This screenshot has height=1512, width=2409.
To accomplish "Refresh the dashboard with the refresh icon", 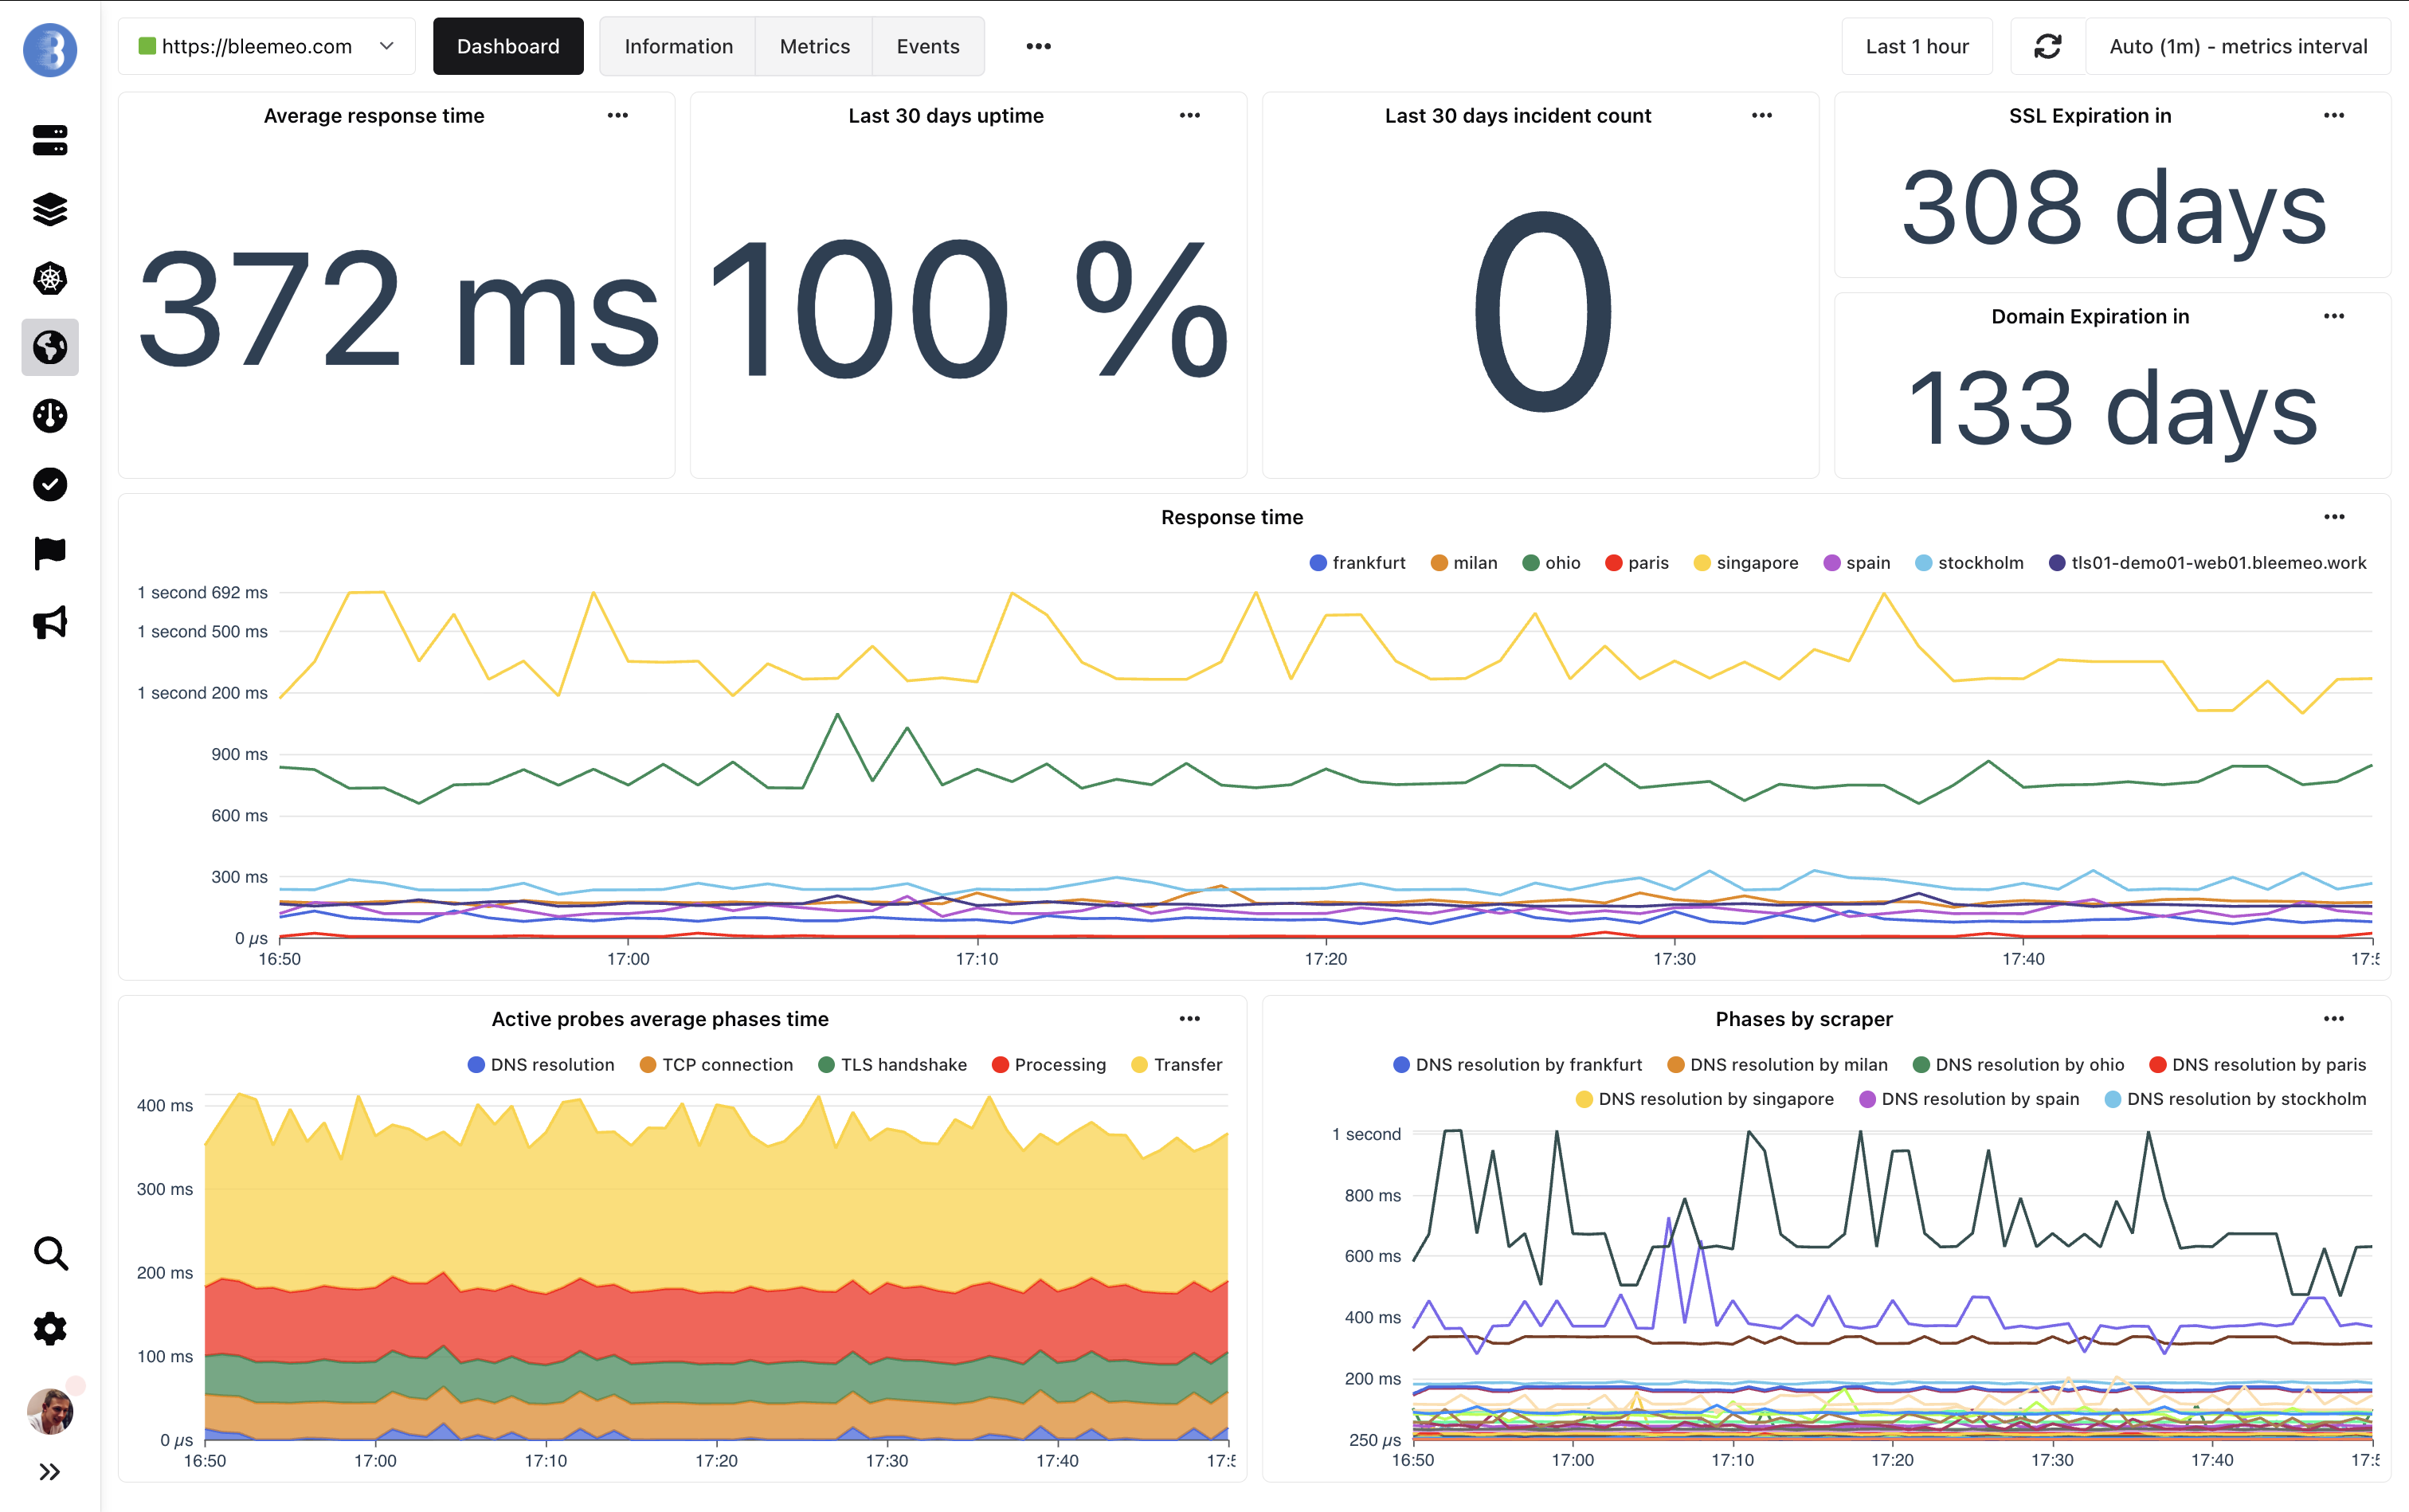I will pos(2047,46).
